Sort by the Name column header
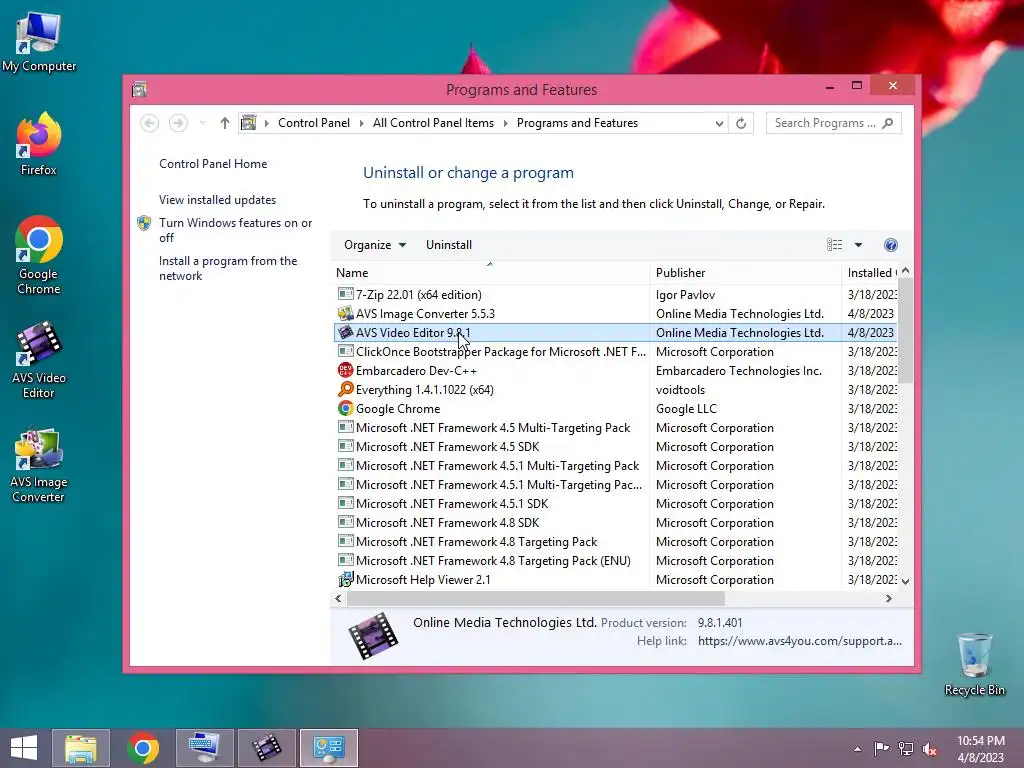The image size is (1024, 768). (x=490, y=273)
